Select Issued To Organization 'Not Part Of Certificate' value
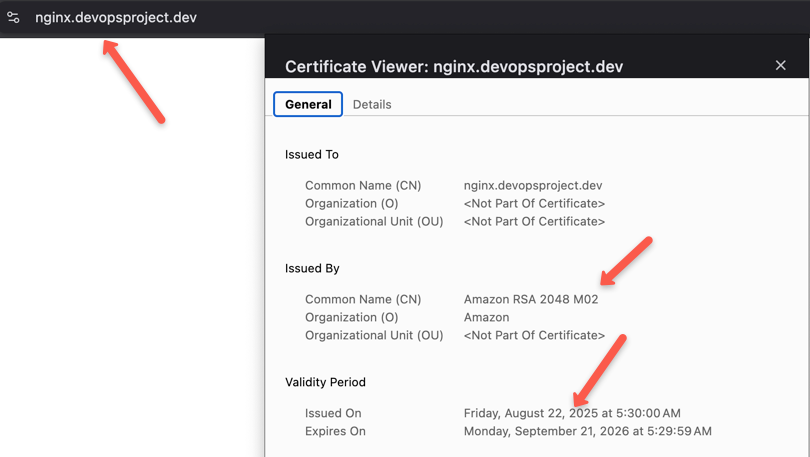The width and height of the screenshot is (810, 457). (x=534, y=203)
